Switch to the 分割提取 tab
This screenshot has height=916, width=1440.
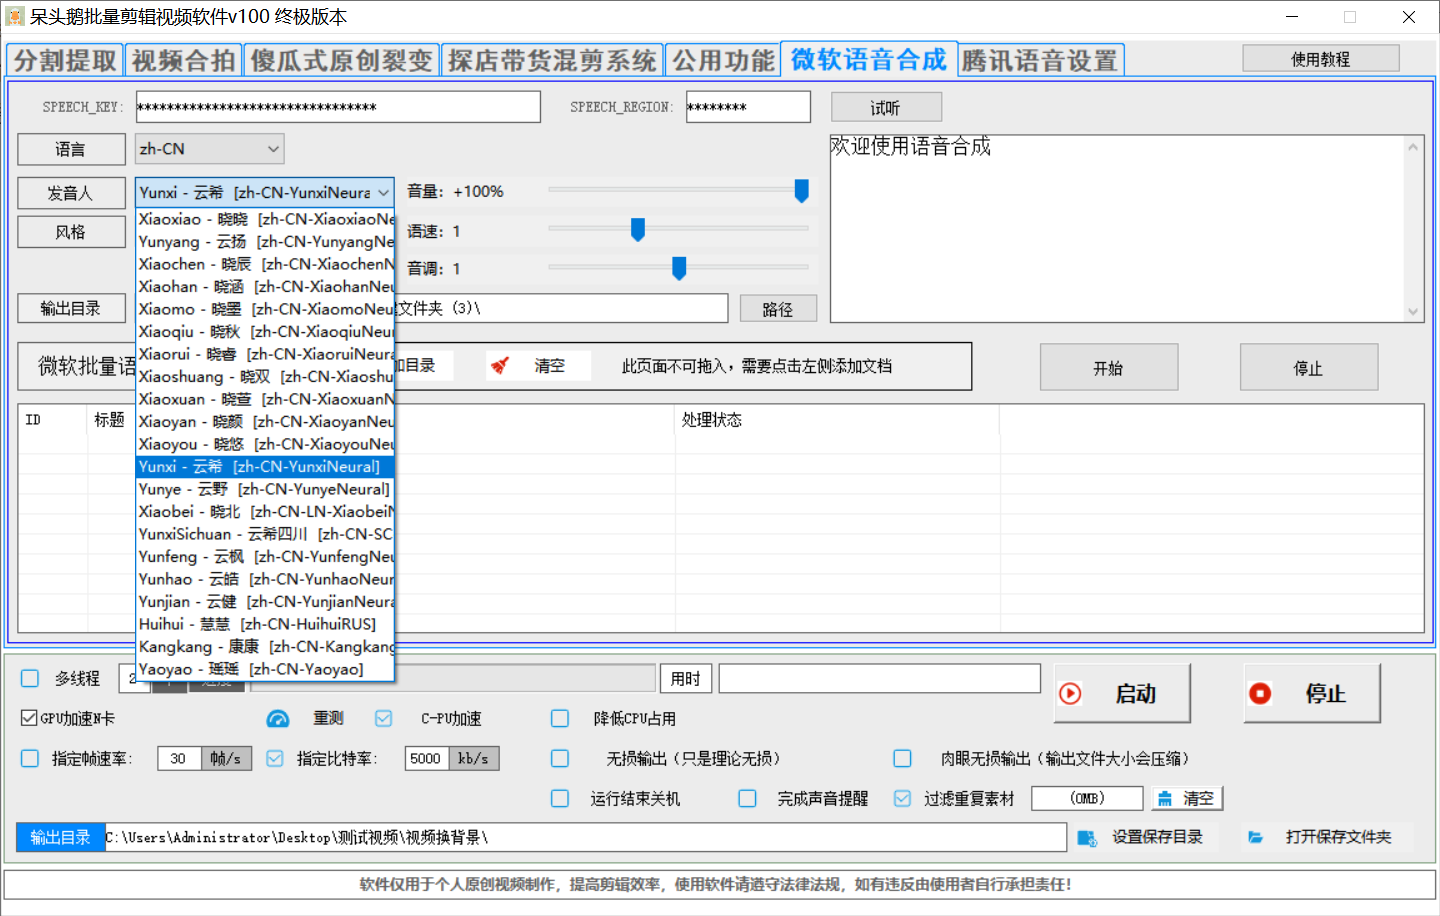coord(65,60)
